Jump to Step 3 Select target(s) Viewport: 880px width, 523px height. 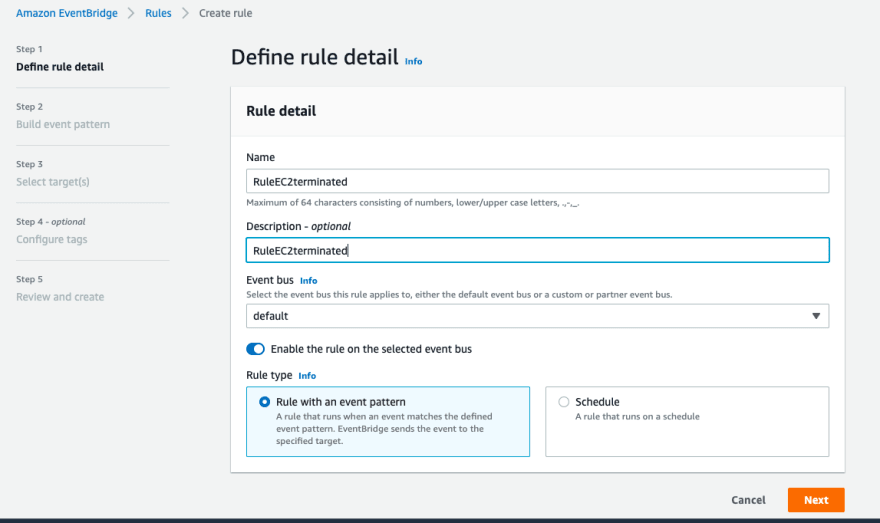click(x=53, y=182)
